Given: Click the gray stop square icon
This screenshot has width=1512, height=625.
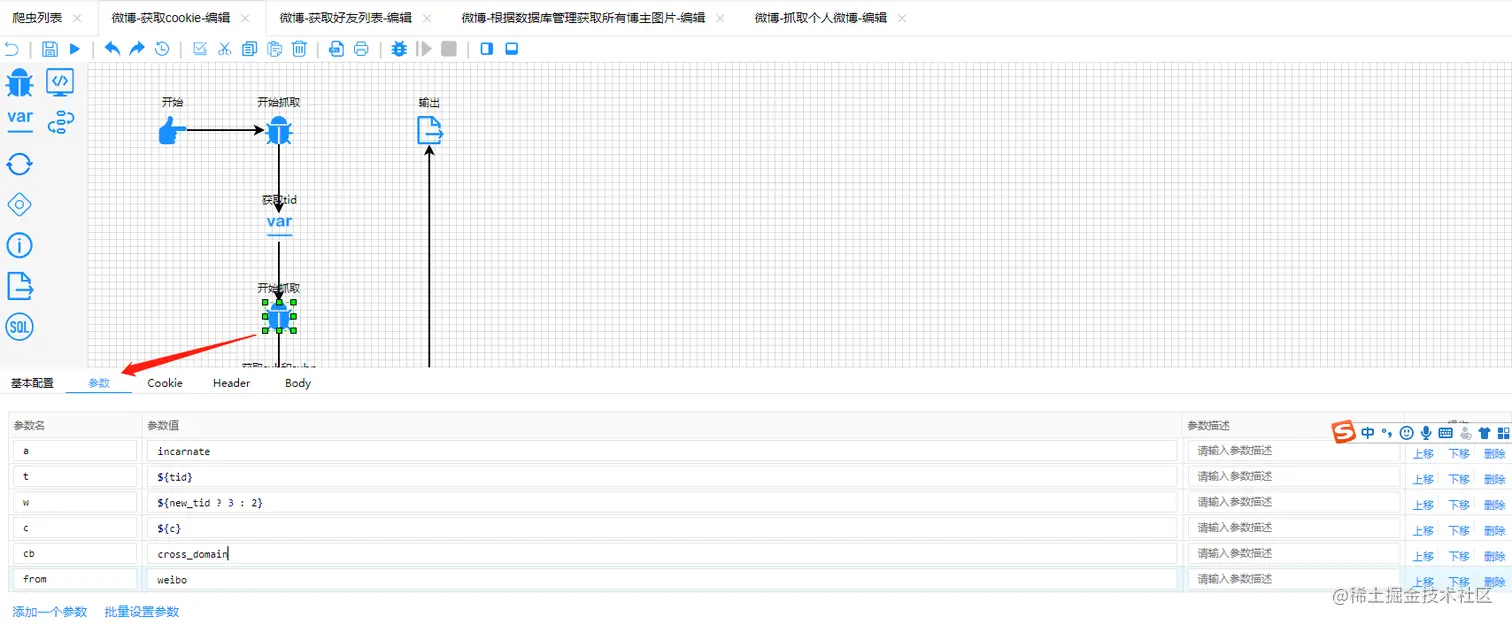Looking at the screenshot, I should pyautogui.click(x=449, y=49).
